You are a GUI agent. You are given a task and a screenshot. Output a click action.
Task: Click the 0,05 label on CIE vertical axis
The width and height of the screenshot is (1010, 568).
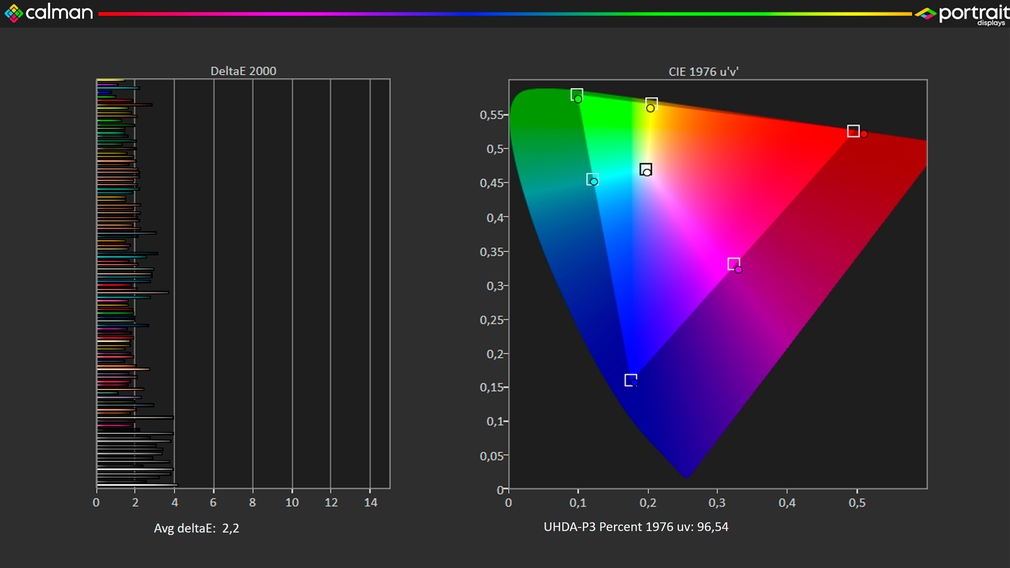click(491, 455)
